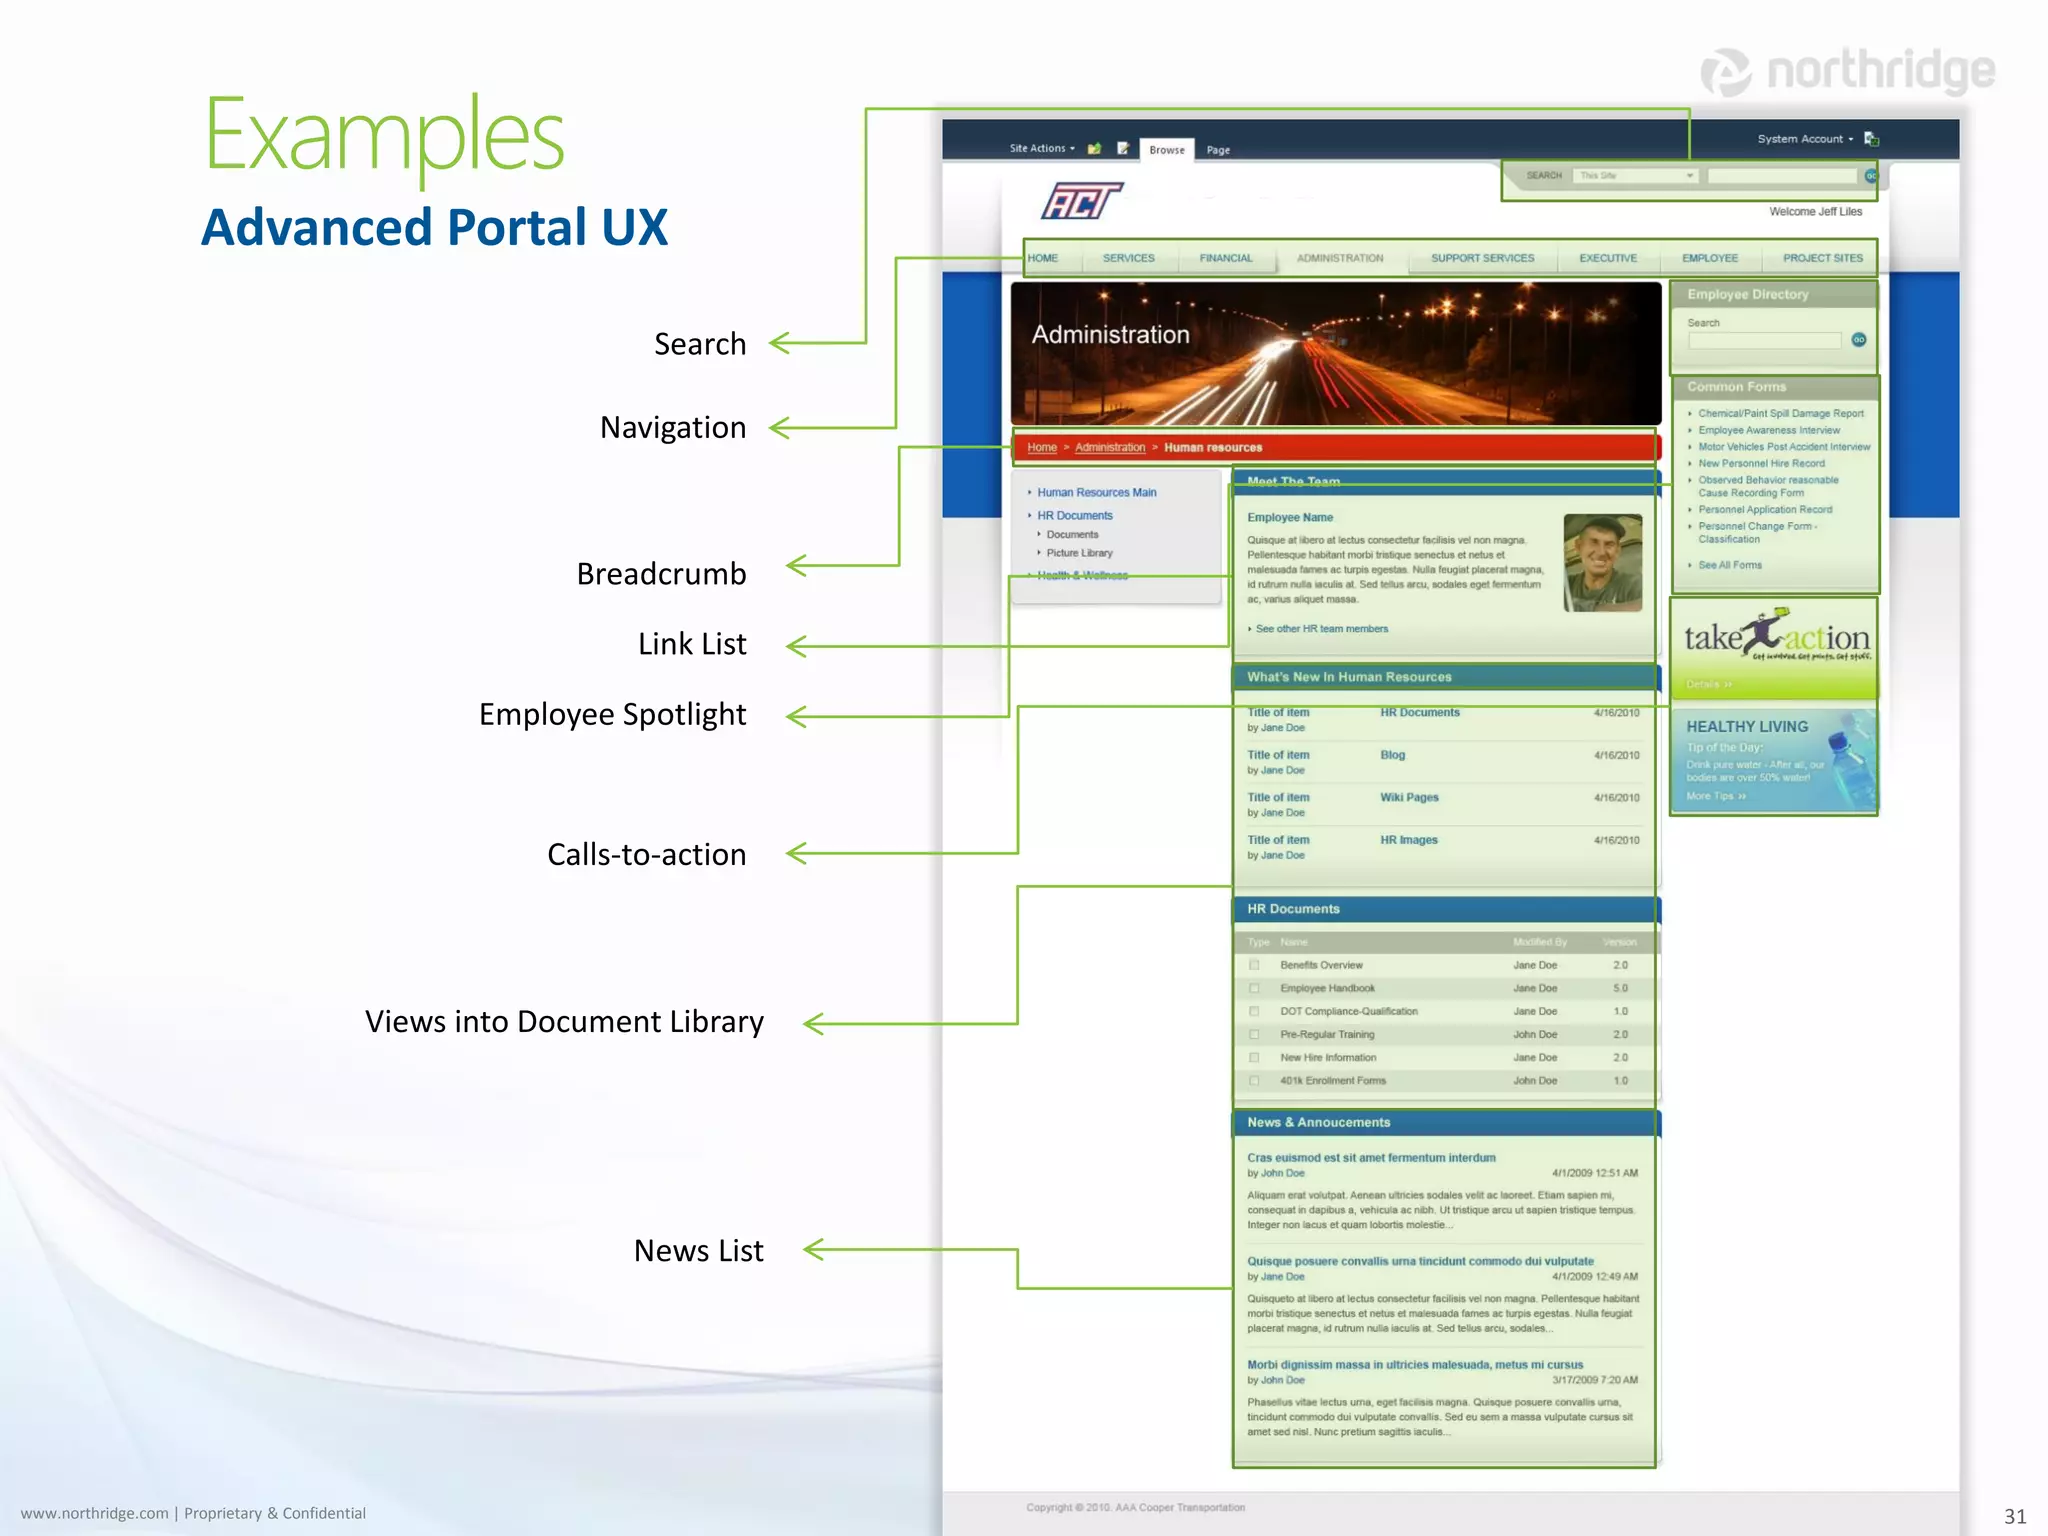Open the Site Actions dropdown menu
This screenshot has width=2048, height=1536.
click(1042, 148)
